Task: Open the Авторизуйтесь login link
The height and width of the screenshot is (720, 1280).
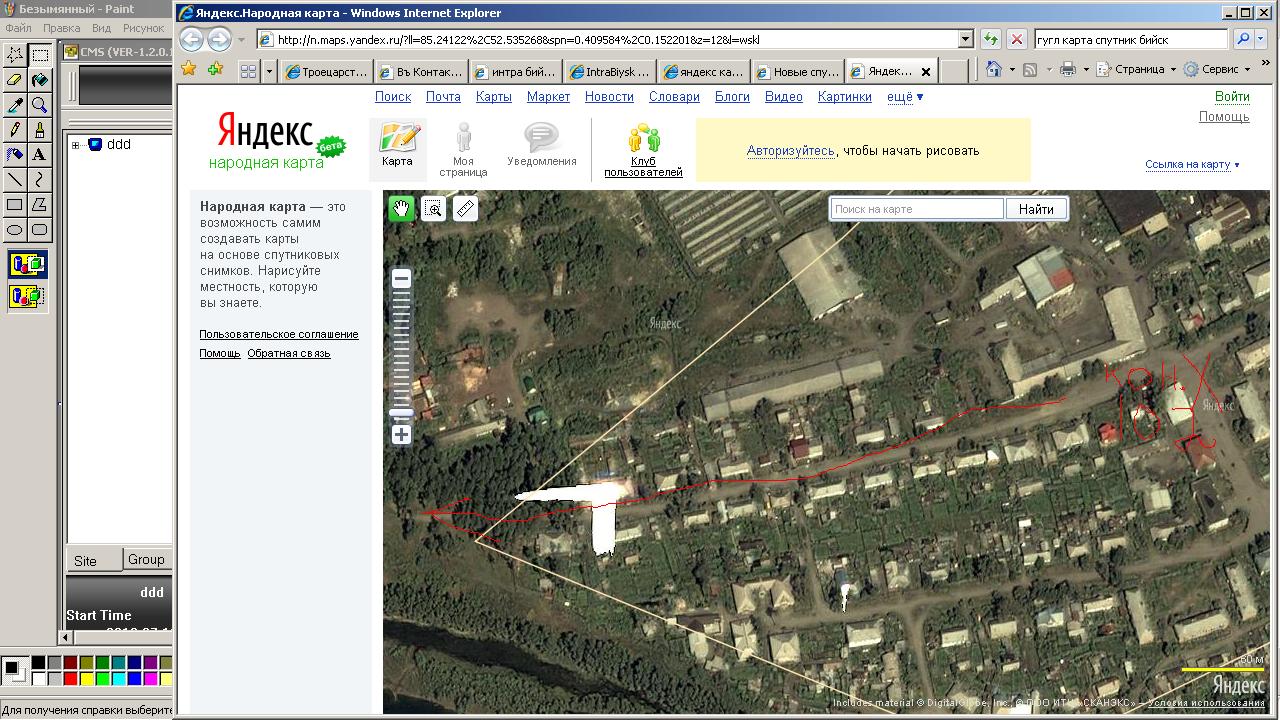Action: click(790, 151)
